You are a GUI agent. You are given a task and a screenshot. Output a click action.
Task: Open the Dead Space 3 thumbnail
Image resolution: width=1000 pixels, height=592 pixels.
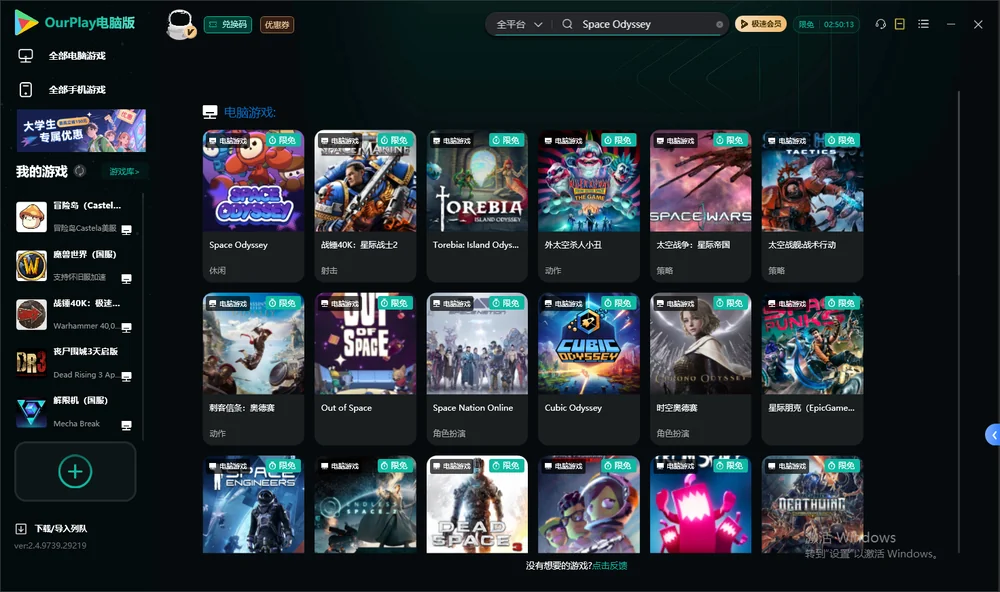pyautogui.click(x=477, y=504)
